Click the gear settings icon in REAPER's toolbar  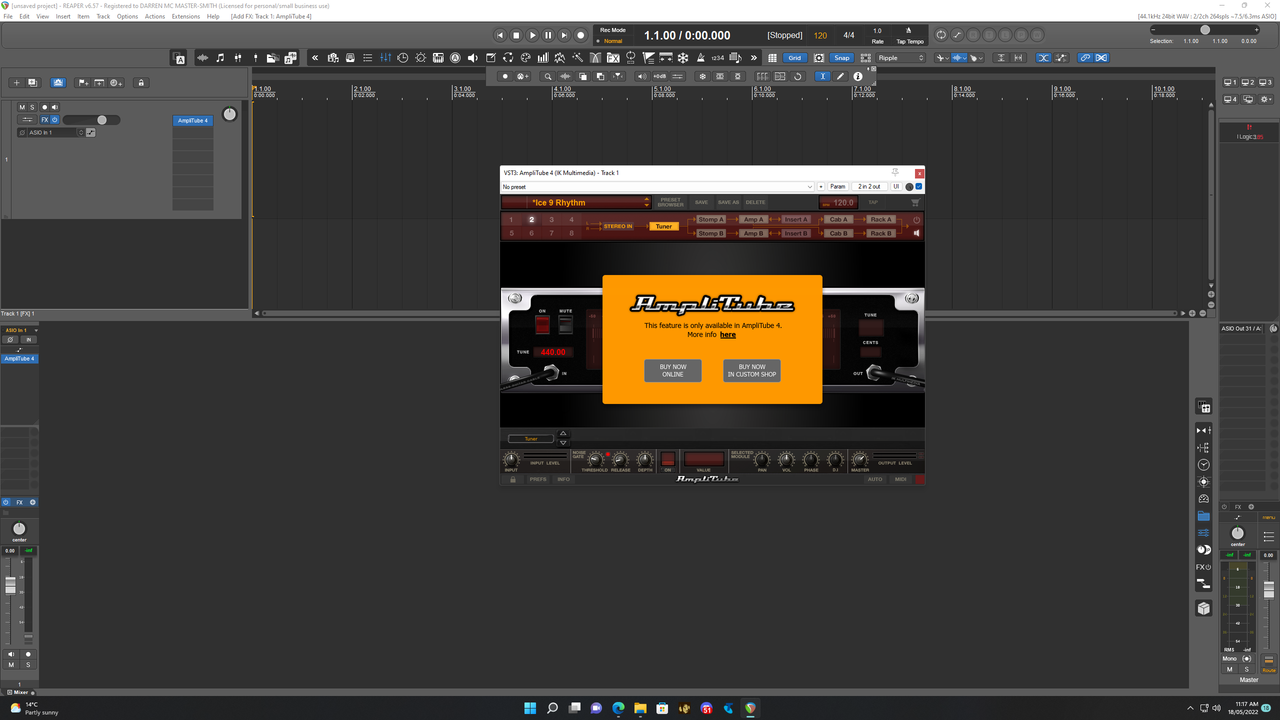[x=421, y=58]
